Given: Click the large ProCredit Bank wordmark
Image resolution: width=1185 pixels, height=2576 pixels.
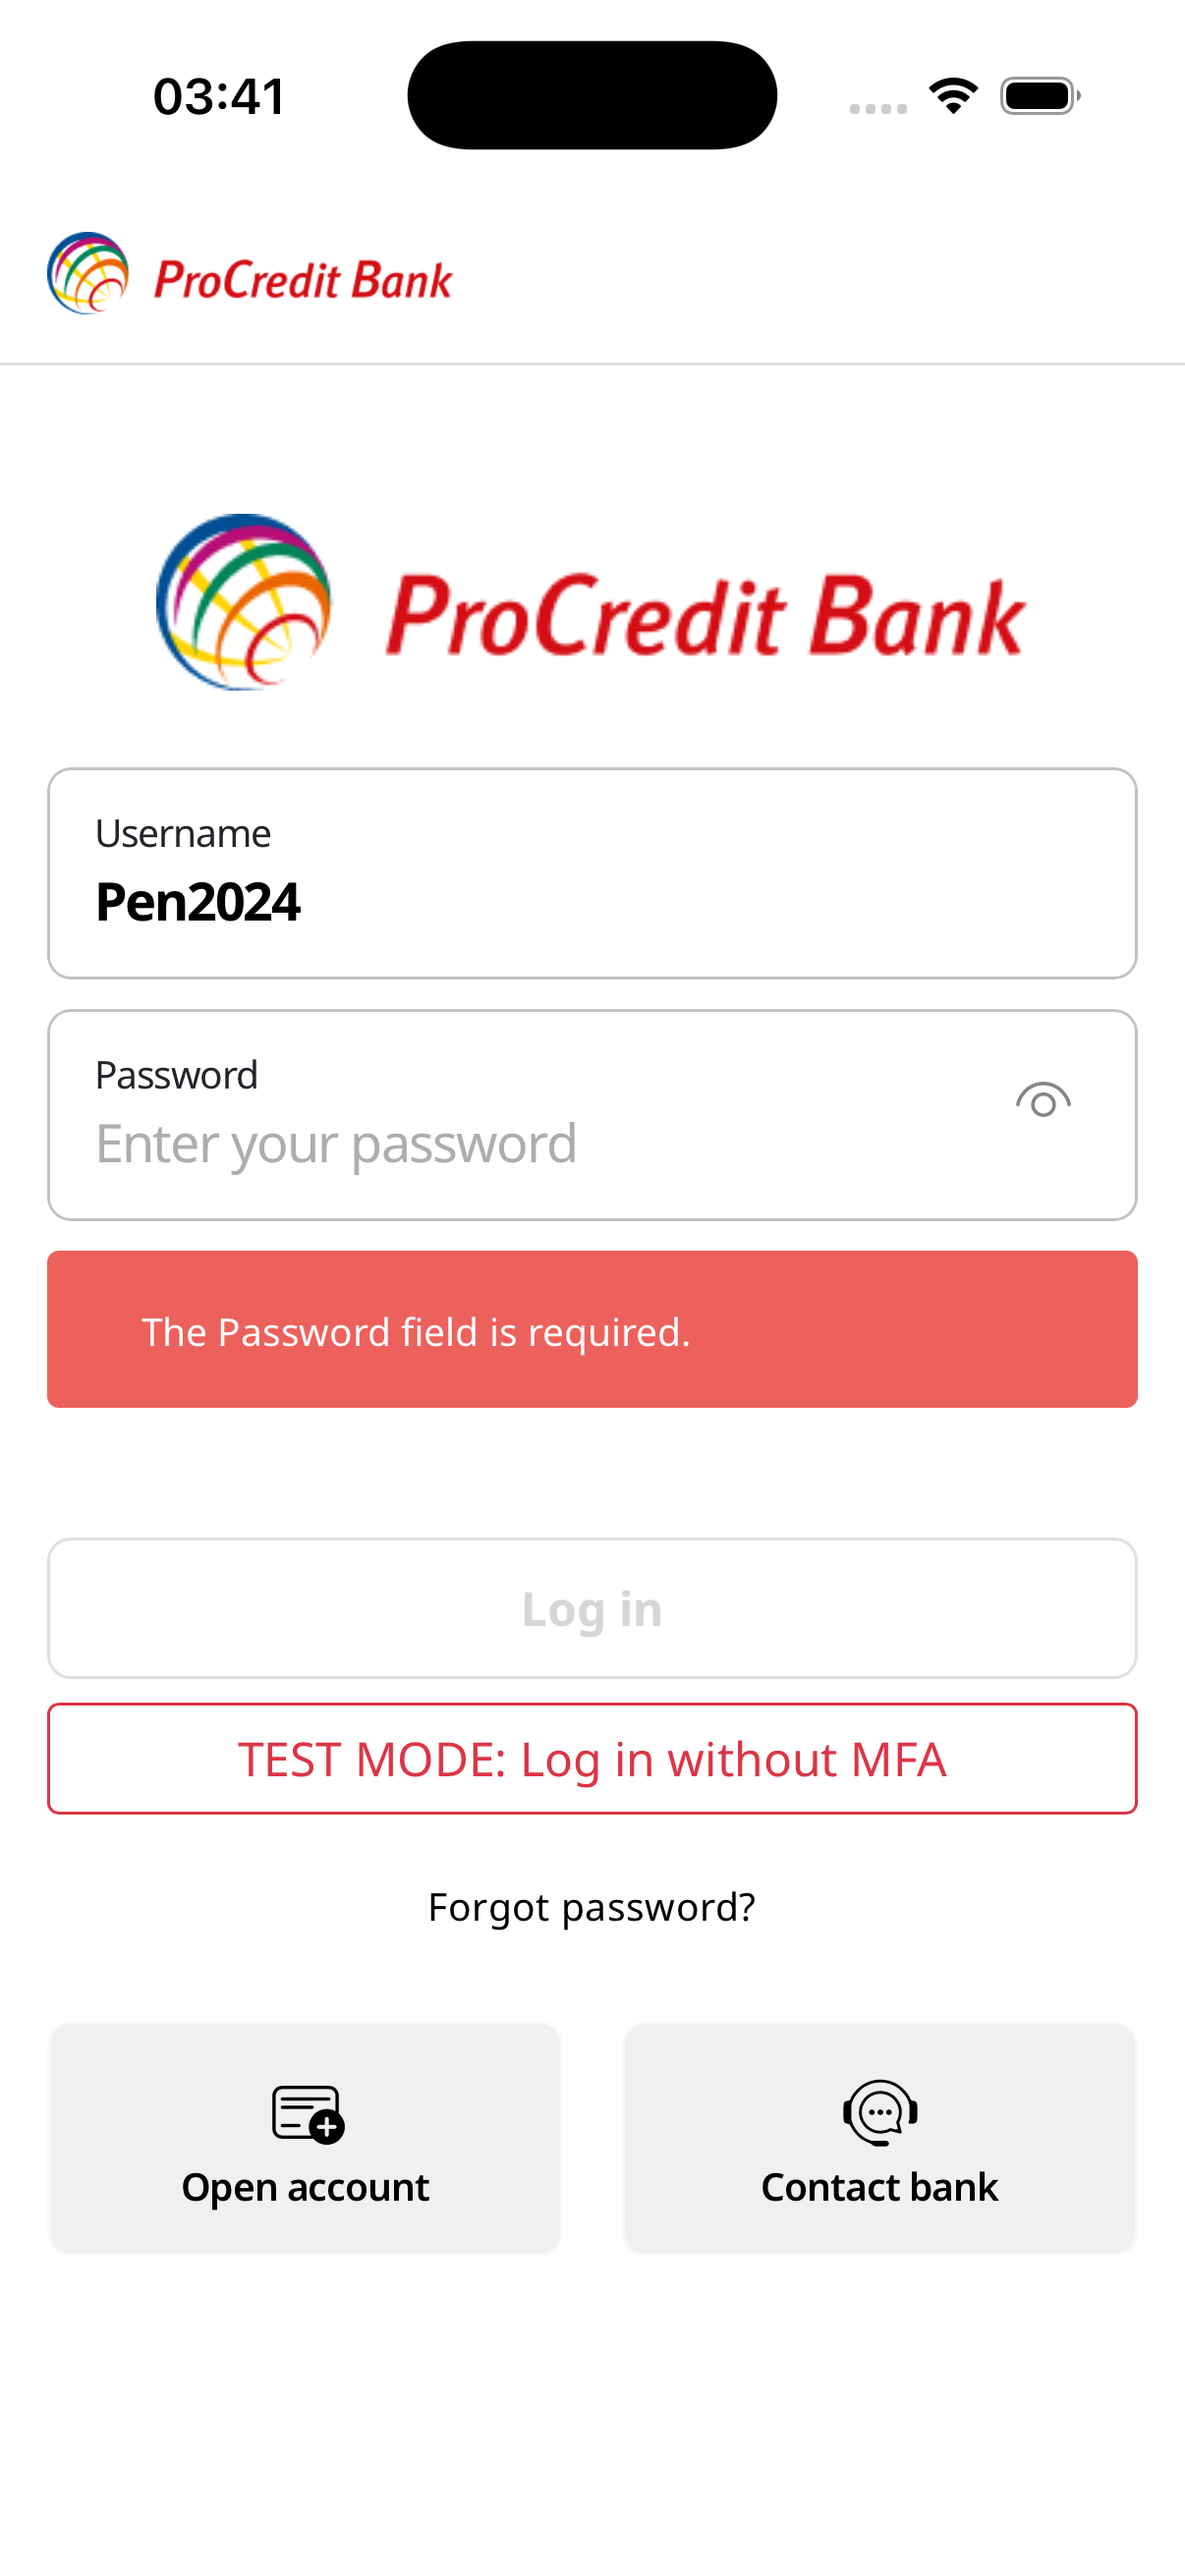Looking at the screenshot, I should coord(705,615).
